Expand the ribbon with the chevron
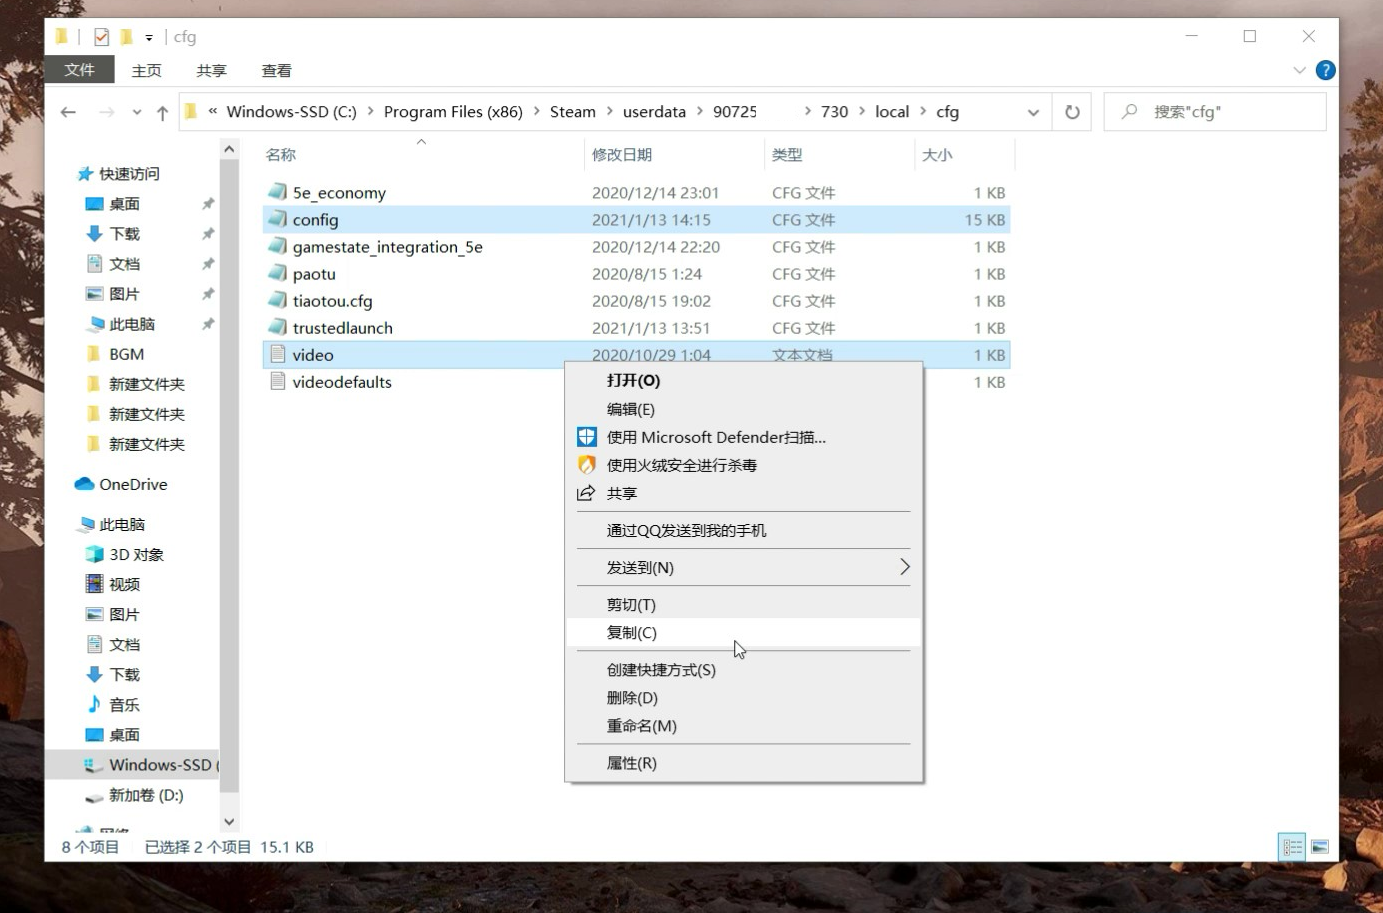Image resolution: width=1383 pixels, height=913 pixels. 1299,70
